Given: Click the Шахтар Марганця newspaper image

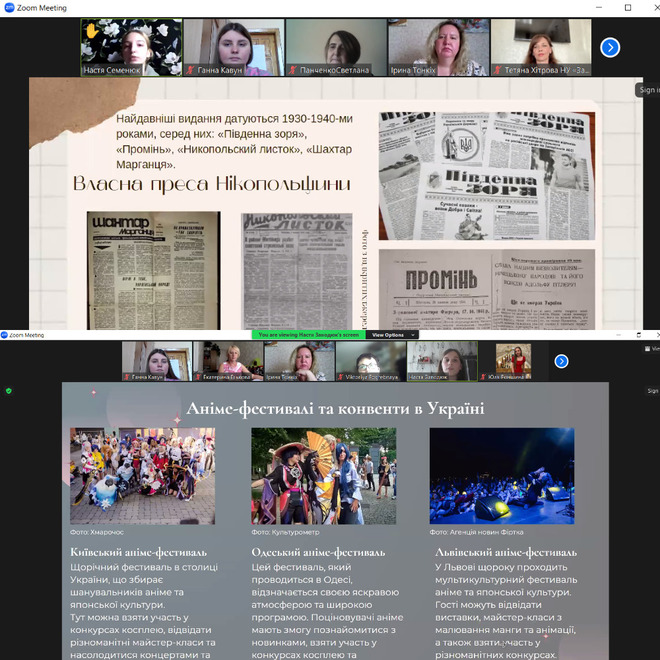Looking at the screenshot, I should (153, 270).
